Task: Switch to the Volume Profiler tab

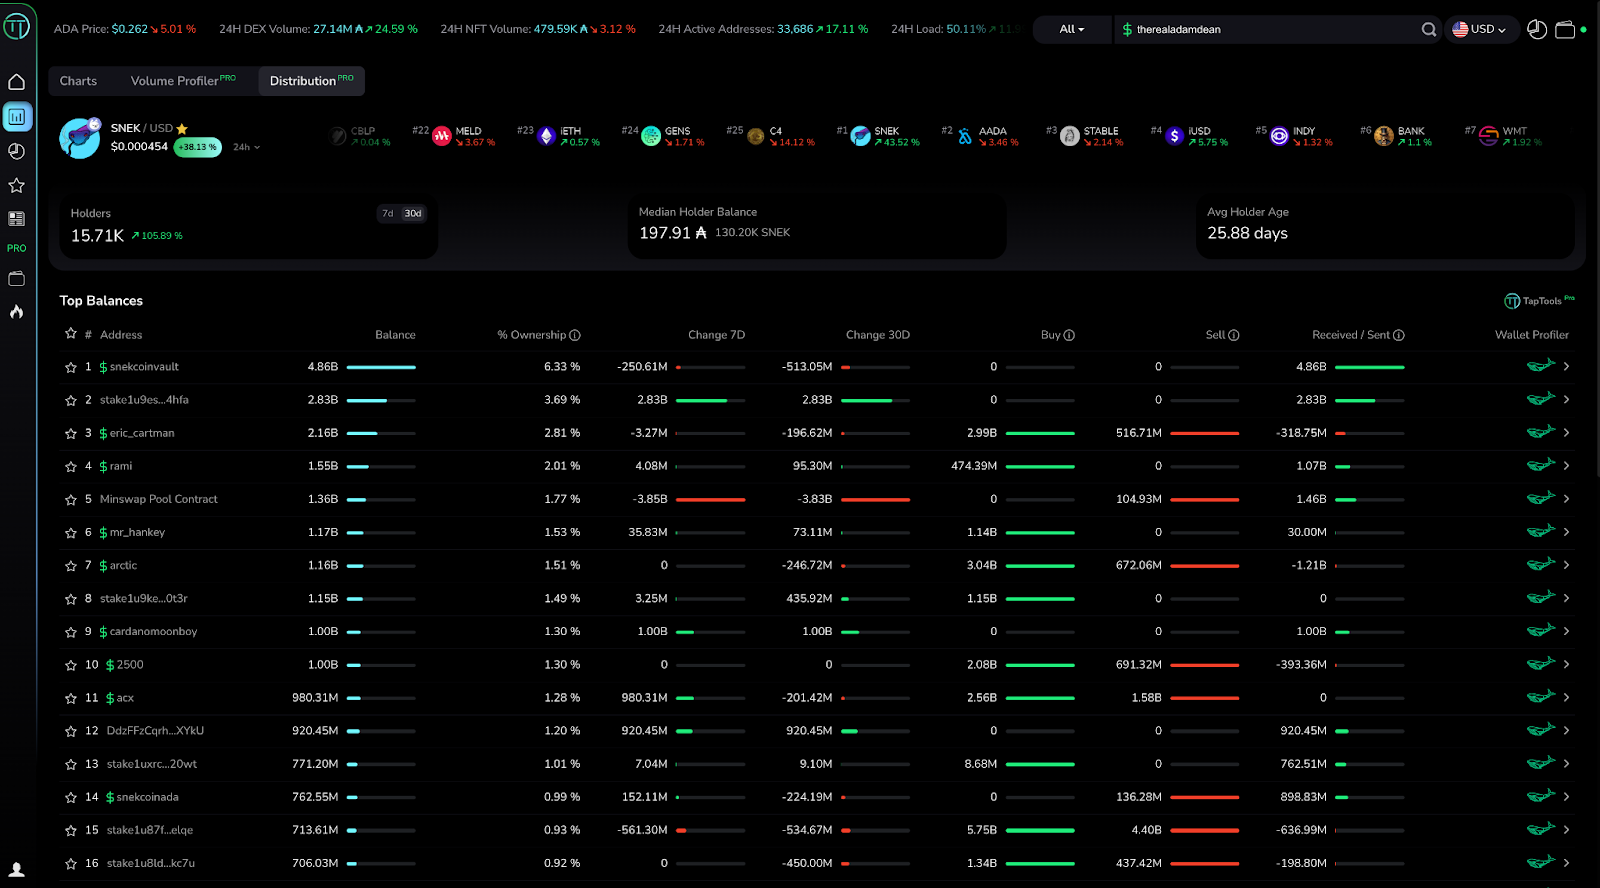Action: (183, 81)
